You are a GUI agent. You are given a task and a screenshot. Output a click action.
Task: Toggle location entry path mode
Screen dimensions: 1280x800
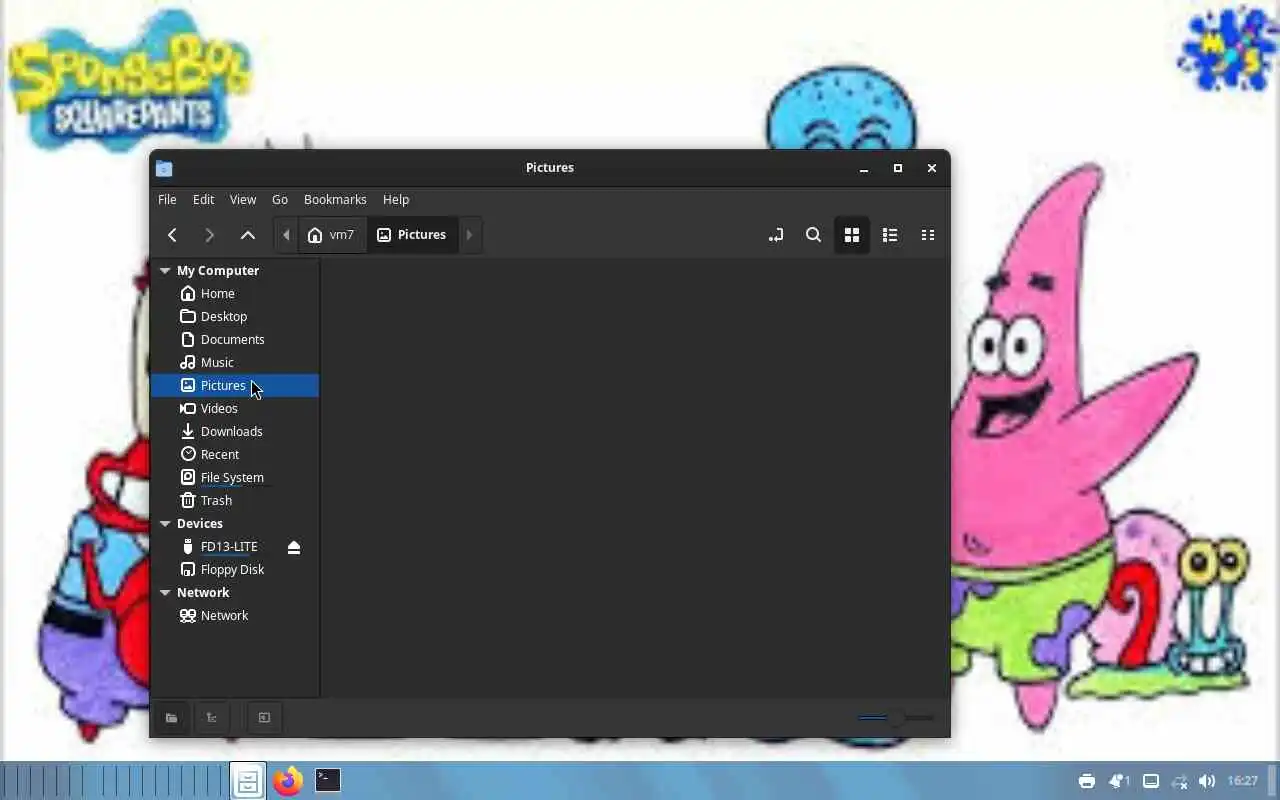click(x=776, y=235)
